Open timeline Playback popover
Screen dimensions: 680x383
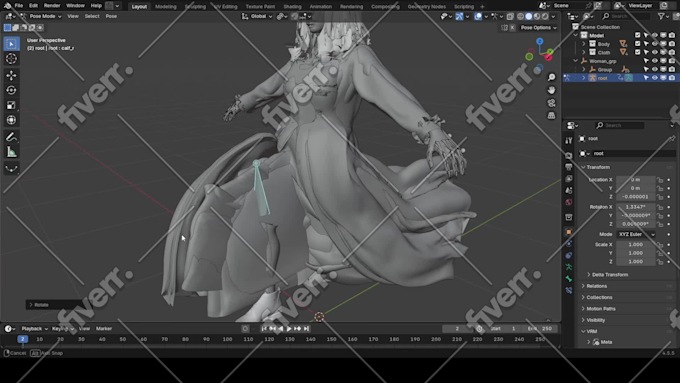pyautogui.click(x=35, y=329)
